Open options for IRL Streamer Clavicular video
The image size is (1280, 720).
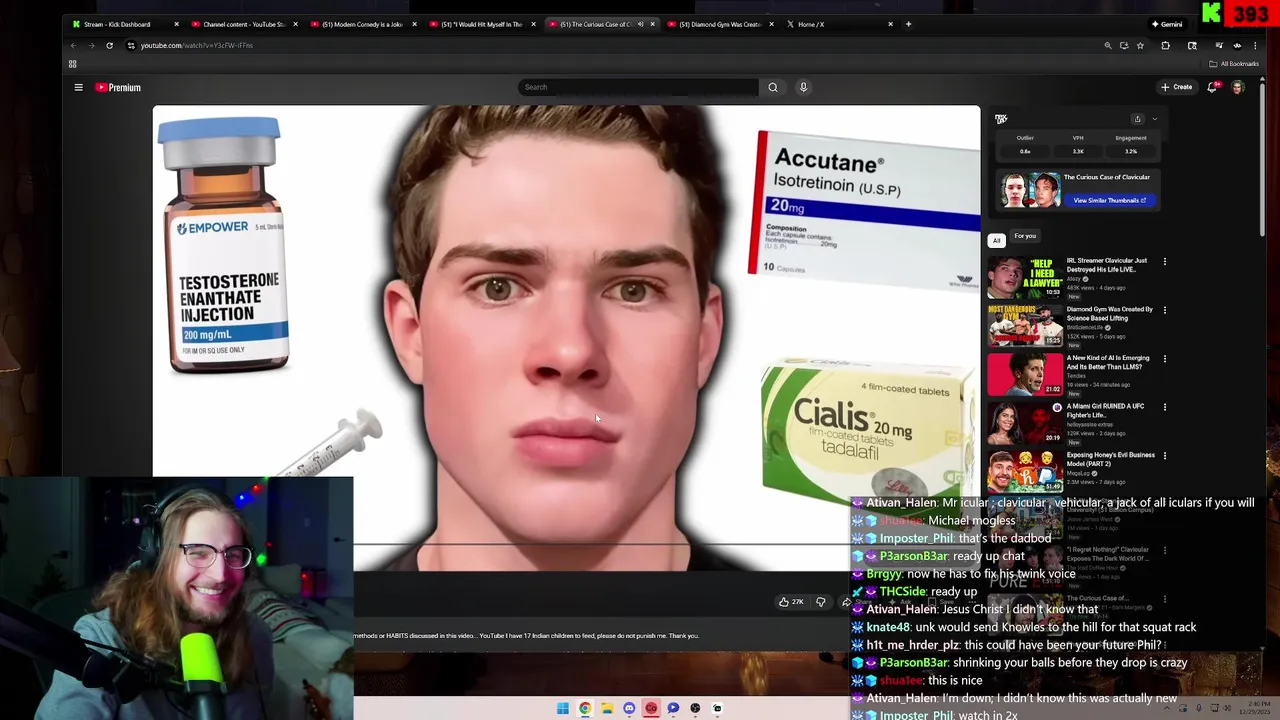(1164, 261)
